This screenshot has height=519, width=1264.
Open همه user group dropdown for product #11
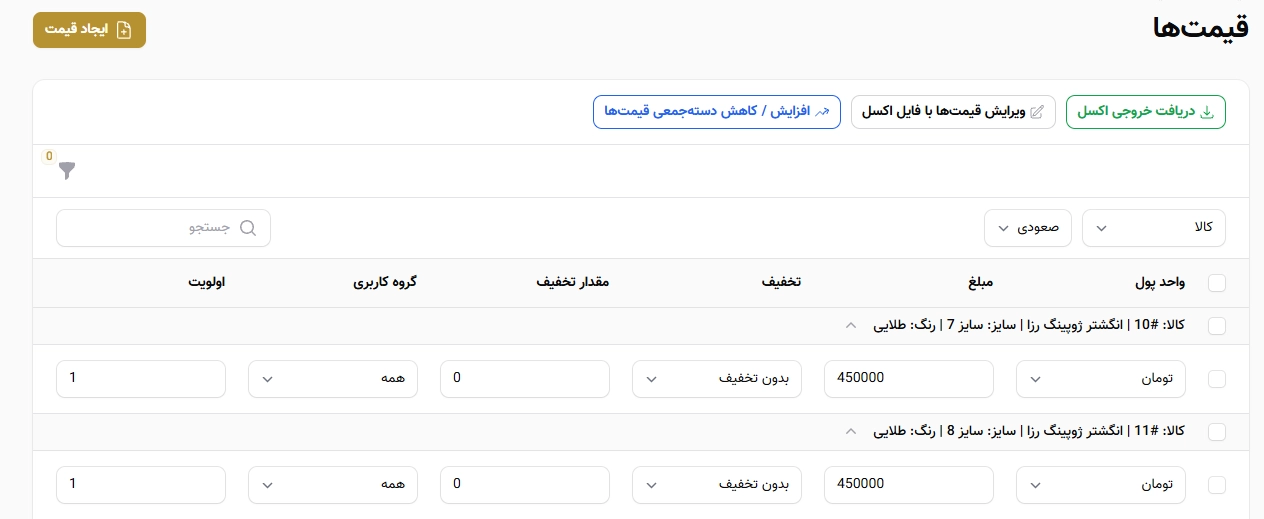click(x=333, y=485)
